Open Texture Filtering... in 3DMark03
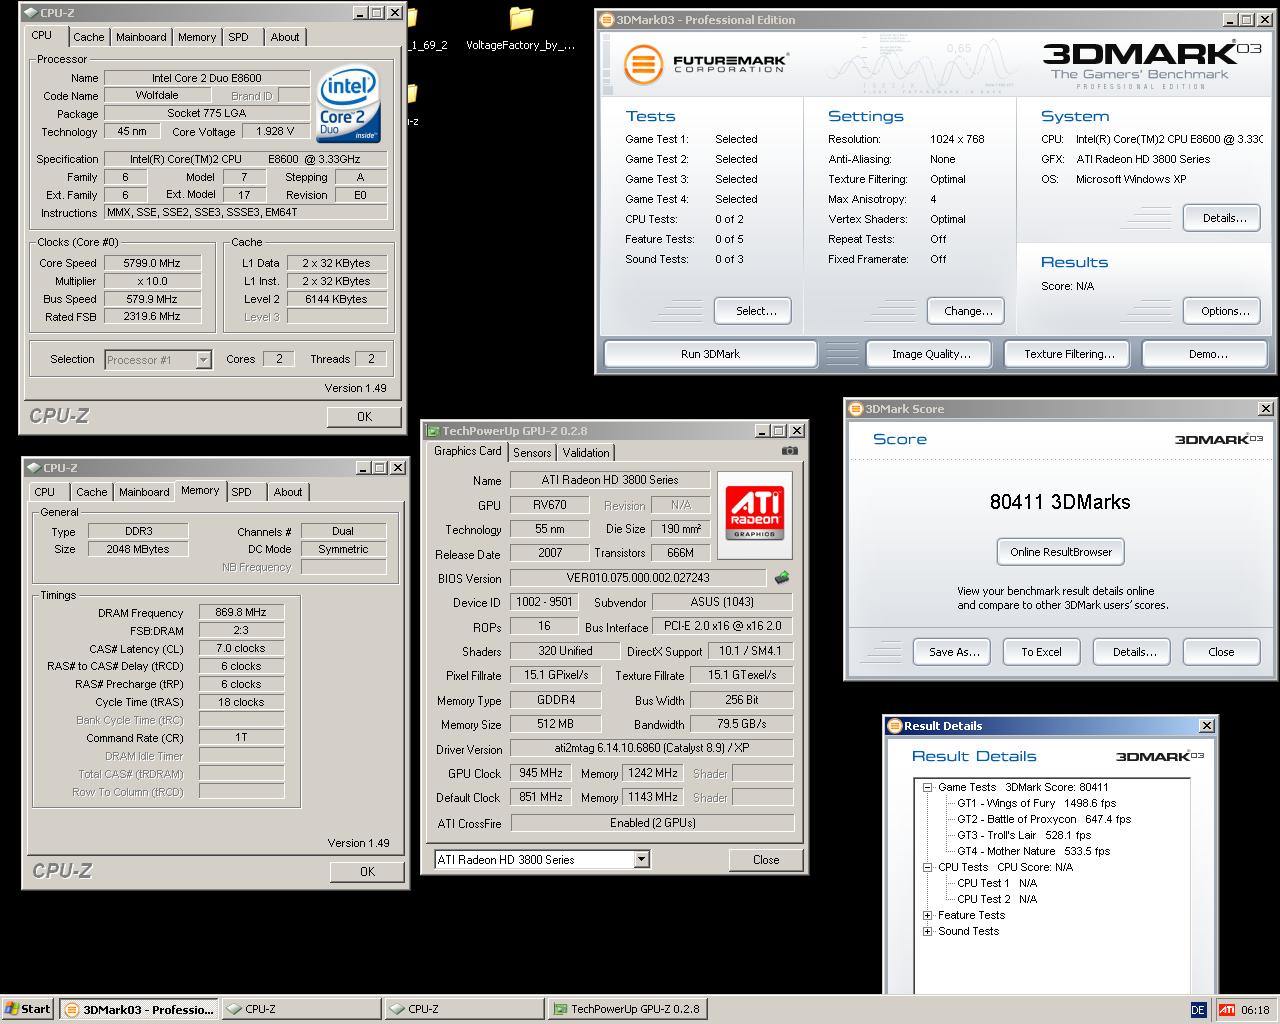 click(1069, 354)
